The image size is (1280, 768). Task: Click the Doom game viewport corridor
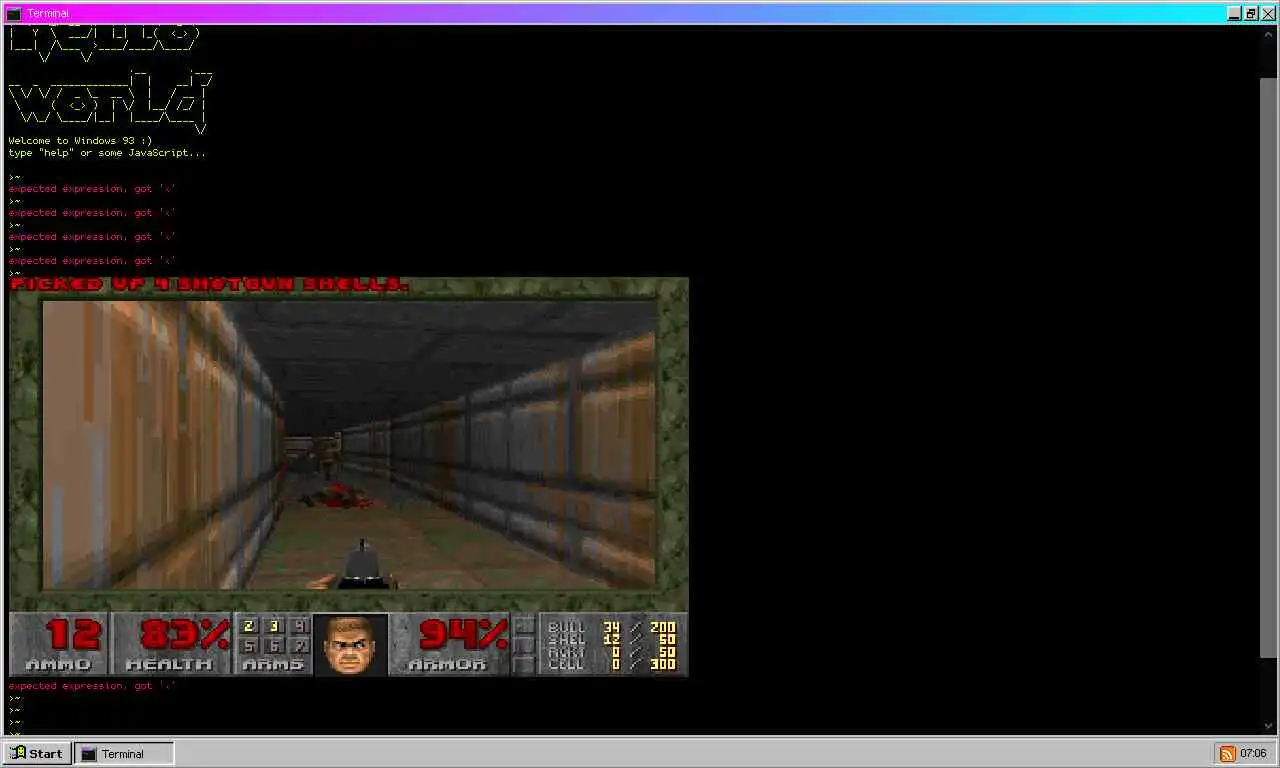pos(349,445)
